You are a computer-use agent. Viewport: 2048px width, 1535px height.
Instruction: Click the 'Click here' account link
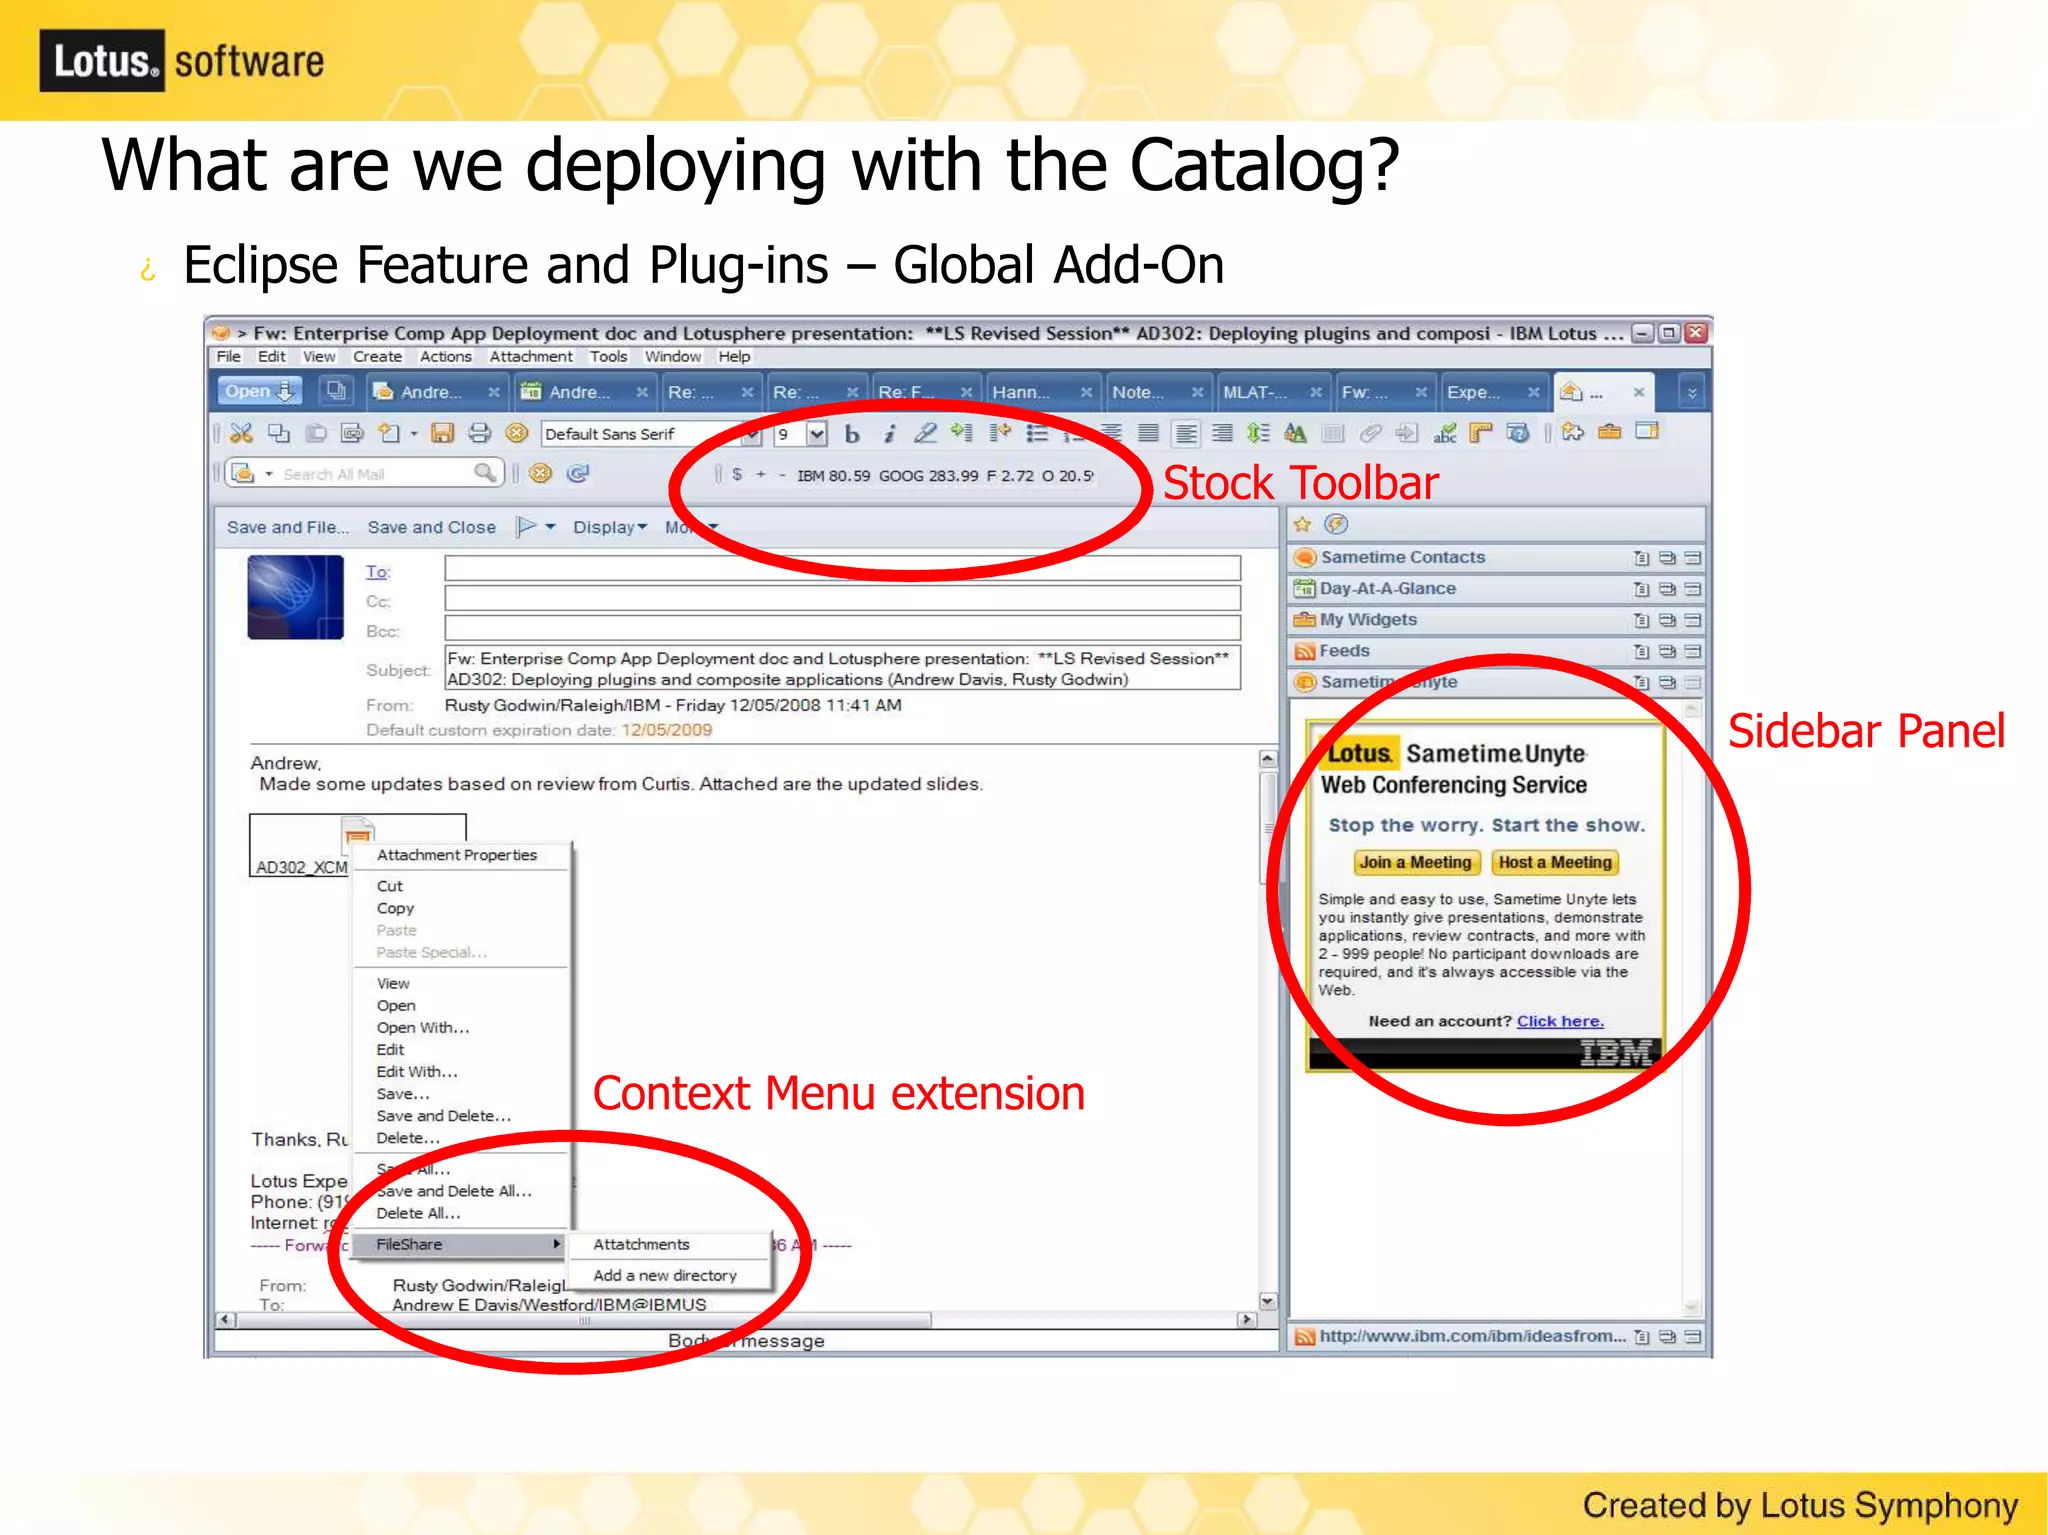coord(1560,1021)
